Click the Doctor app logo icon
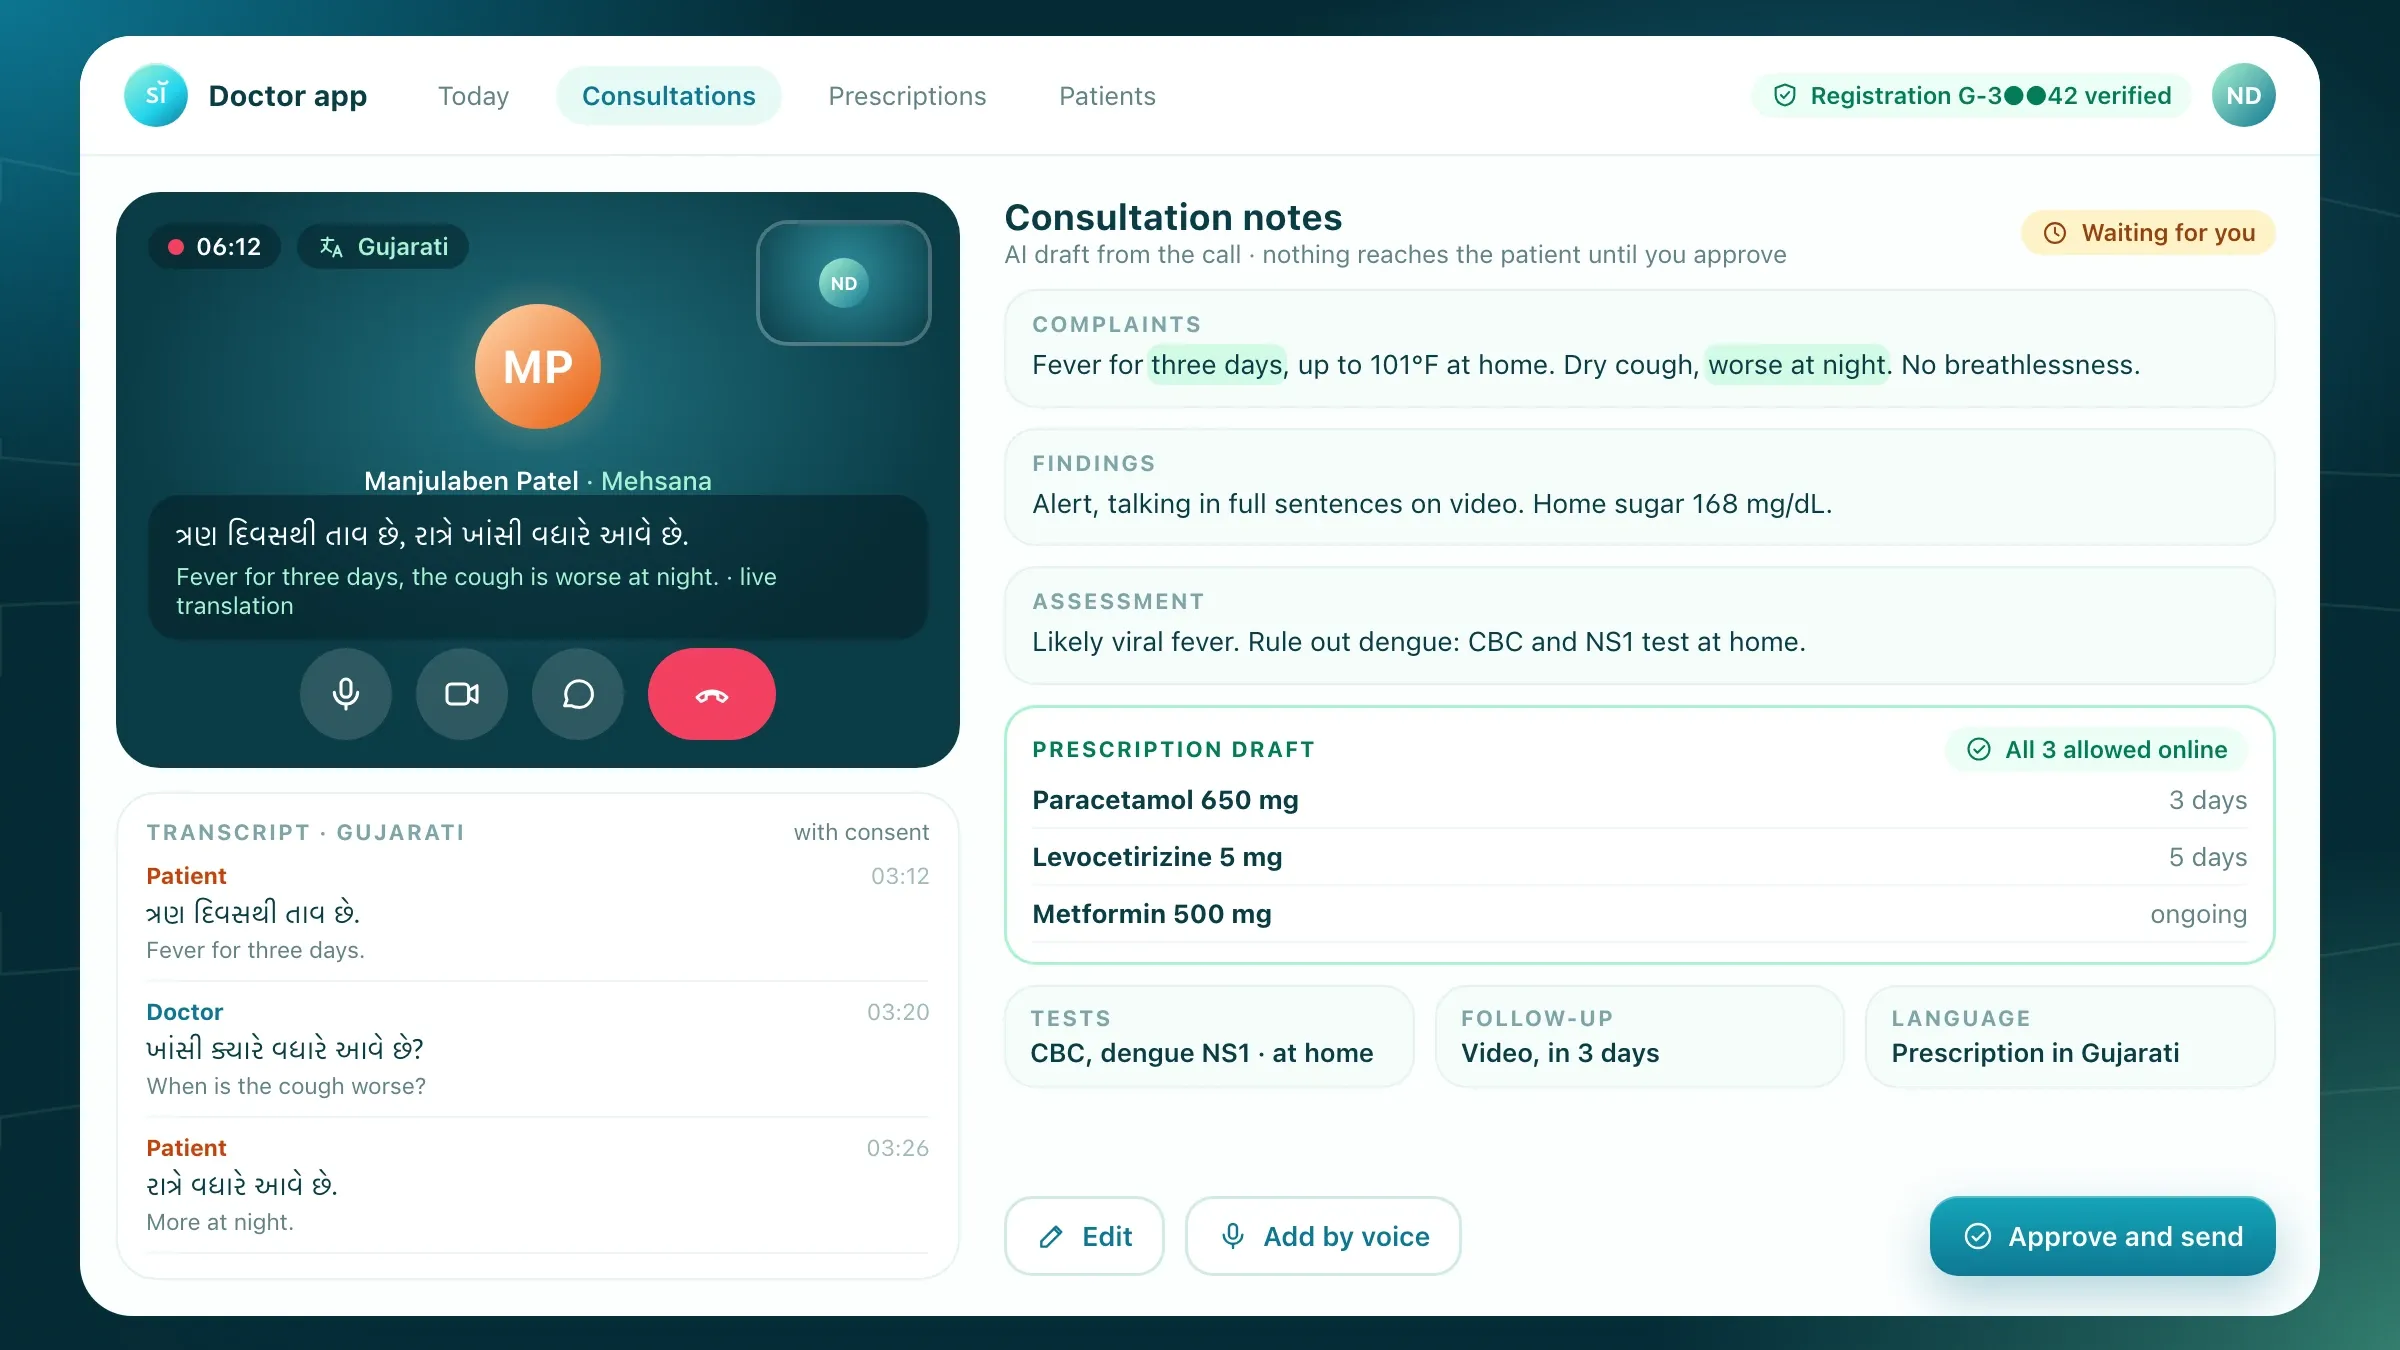This screenshot has height=1350, width=2400. click(x=156, y=96)
